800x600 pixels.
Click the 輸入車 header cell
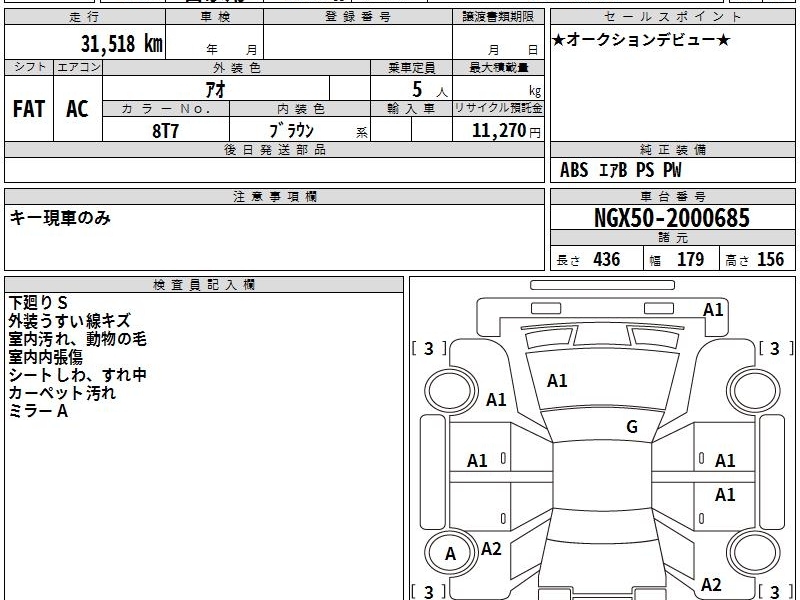(x=411, y=109)
